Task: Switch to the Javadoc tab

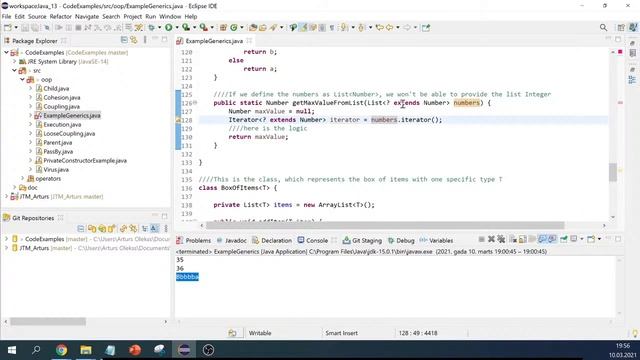Action: tap(231, 240)
